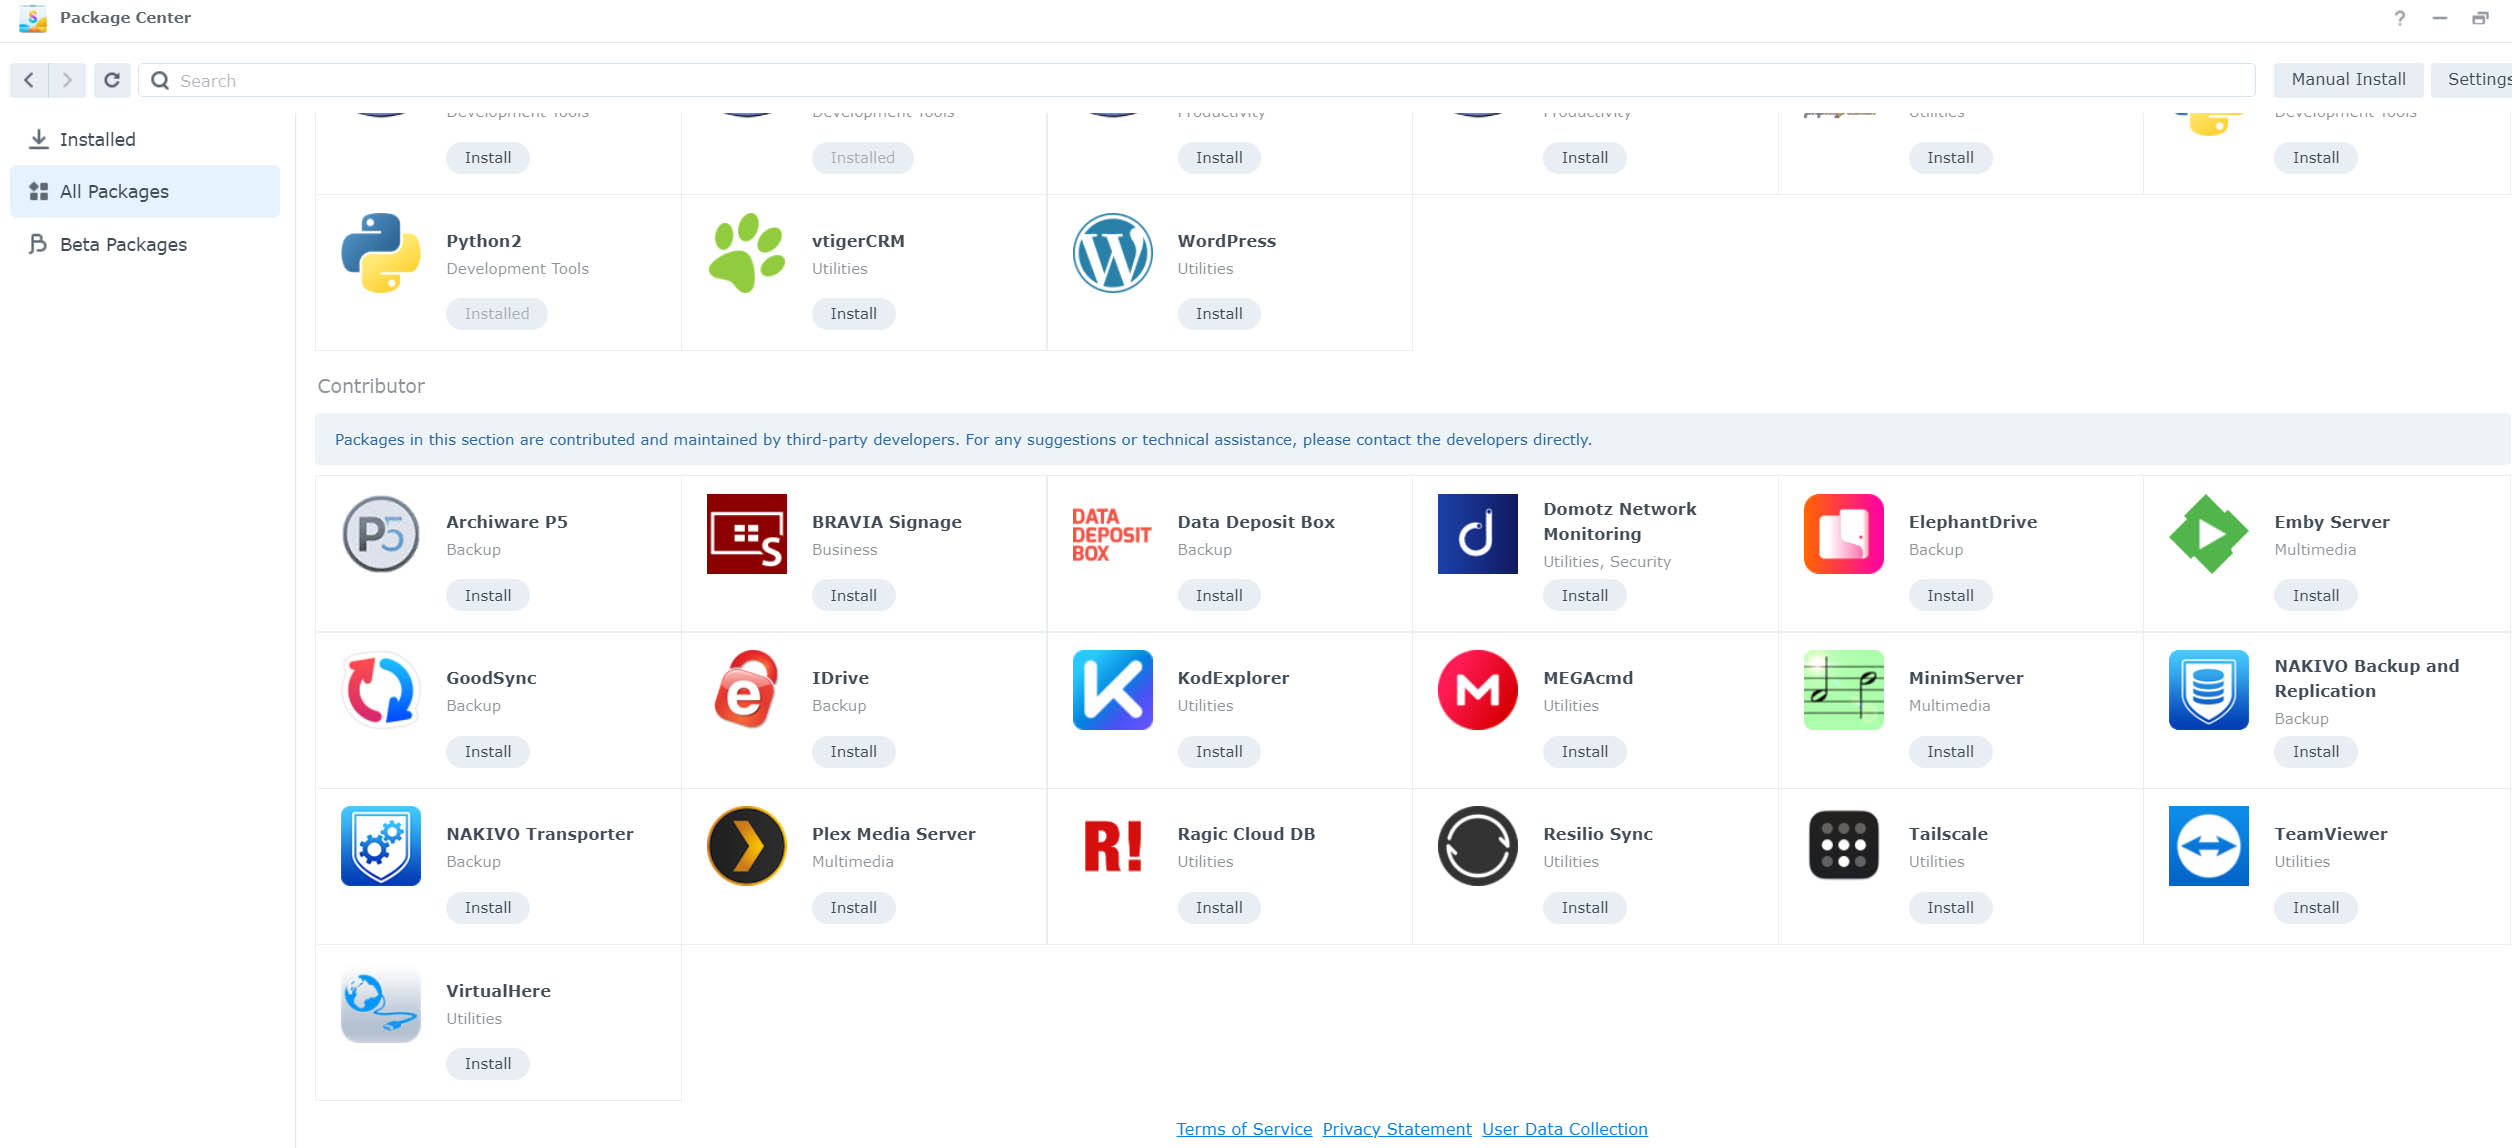Image resolution: width=2512 pixels, height=1148 pixels.
Task: Open the Tailscale icon
Action: pyautogui.click(x=1843, y=846)
